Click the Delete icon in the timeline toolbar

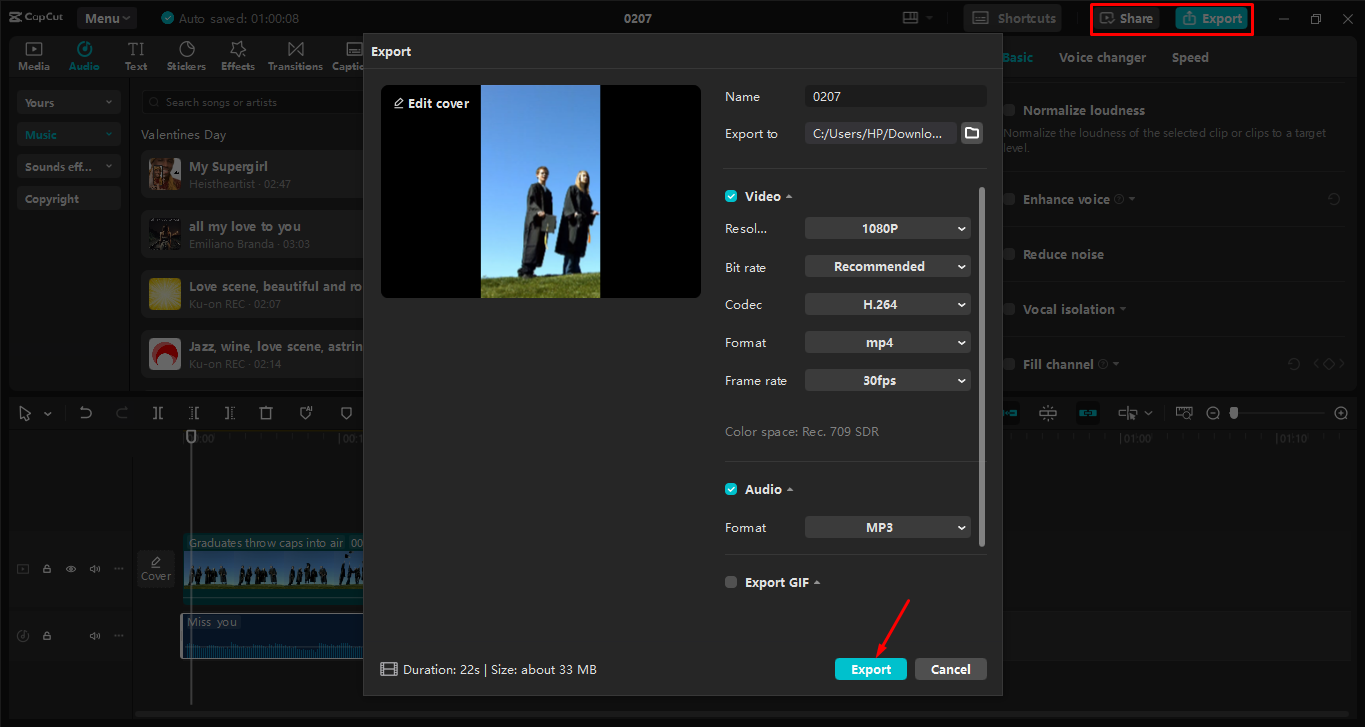pyautogui.click(x=266, y=412)
